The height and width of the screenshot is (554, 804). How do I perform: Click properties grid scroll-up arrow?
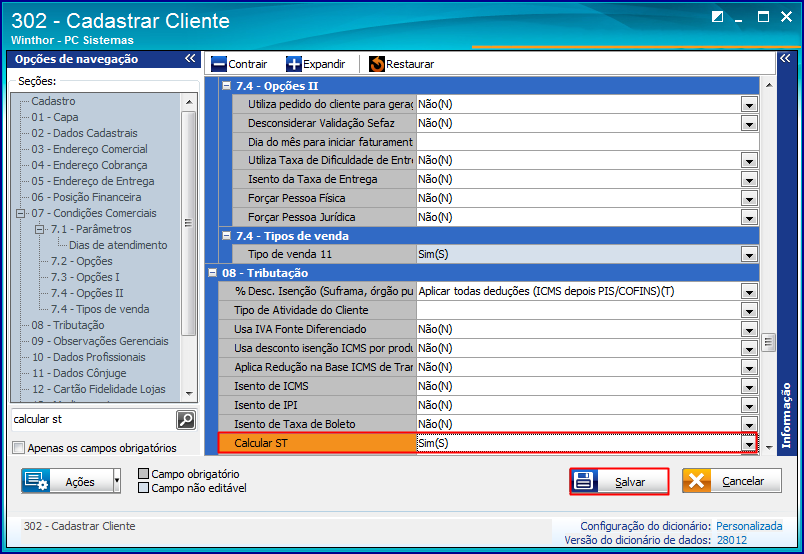[769, 85]
